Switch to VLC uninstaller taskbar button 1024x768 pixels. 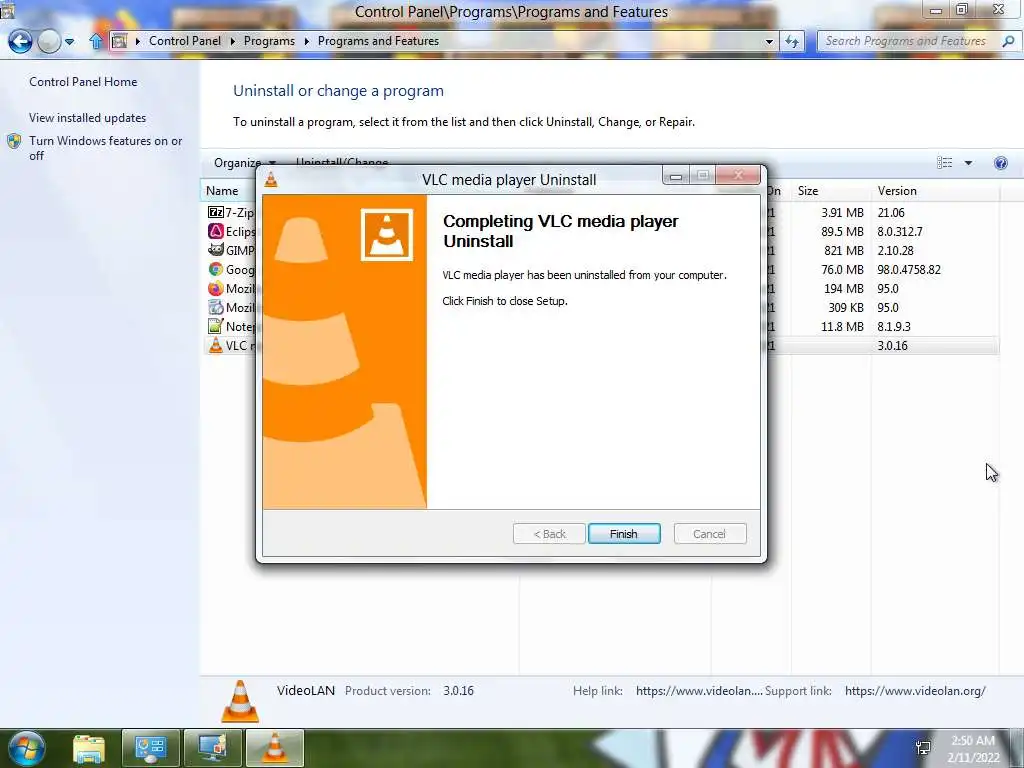pos(274,748)
